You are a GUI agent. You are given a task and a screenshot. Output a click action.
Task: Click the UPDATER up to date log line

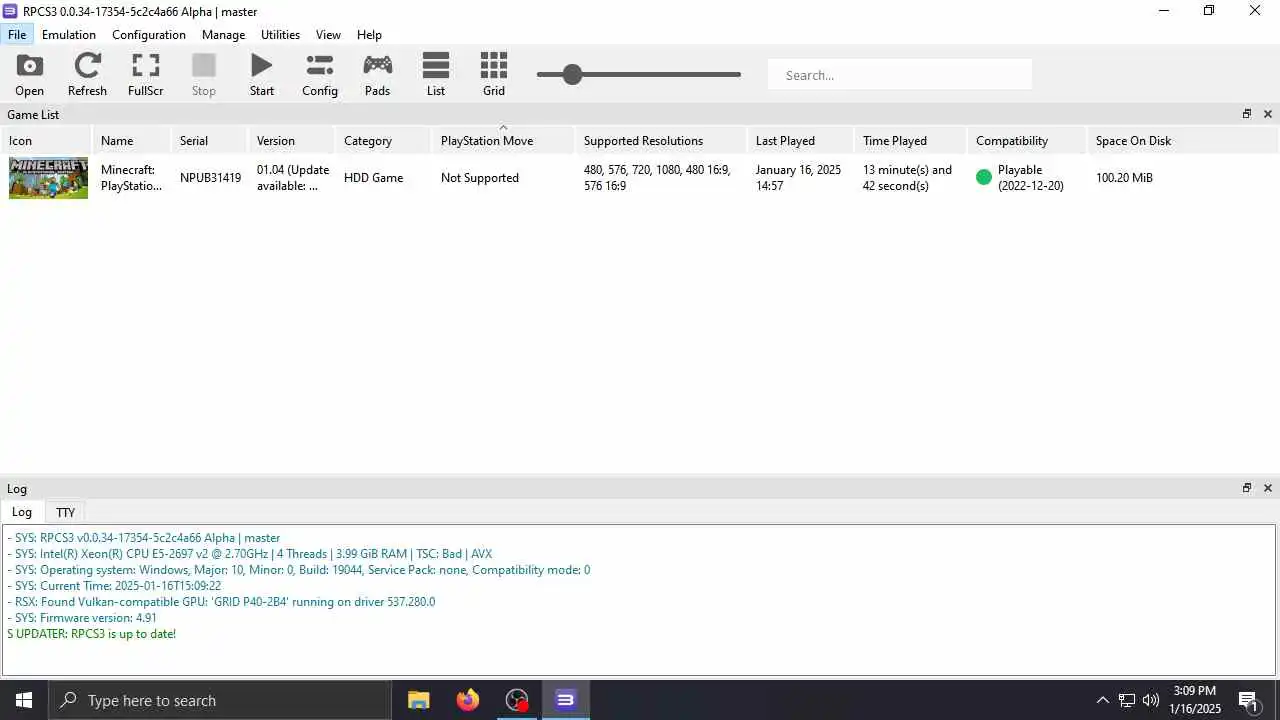[91, 634]
